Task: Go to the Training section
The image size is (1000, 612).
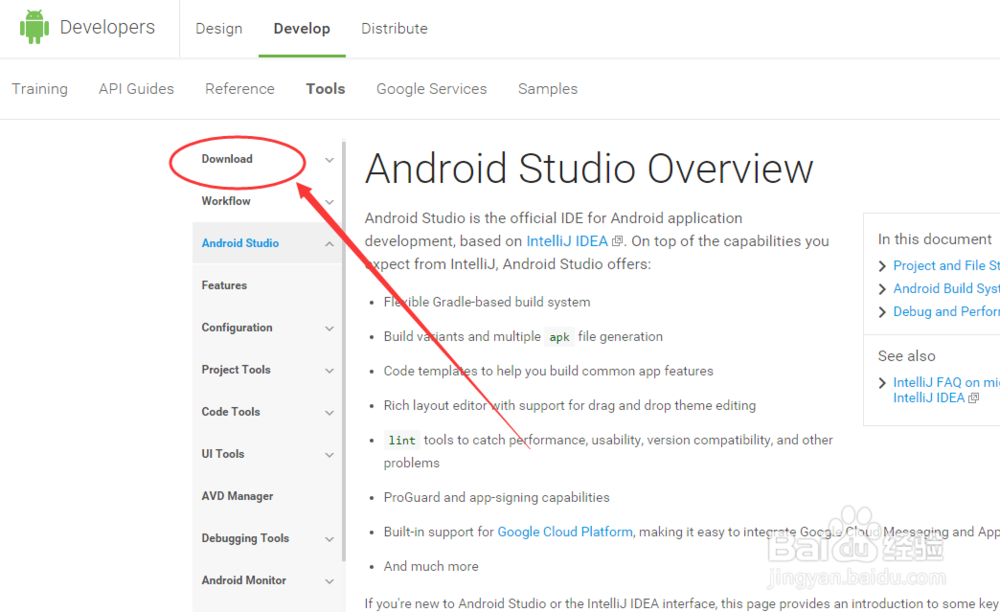Action: (x=40, y=89)
